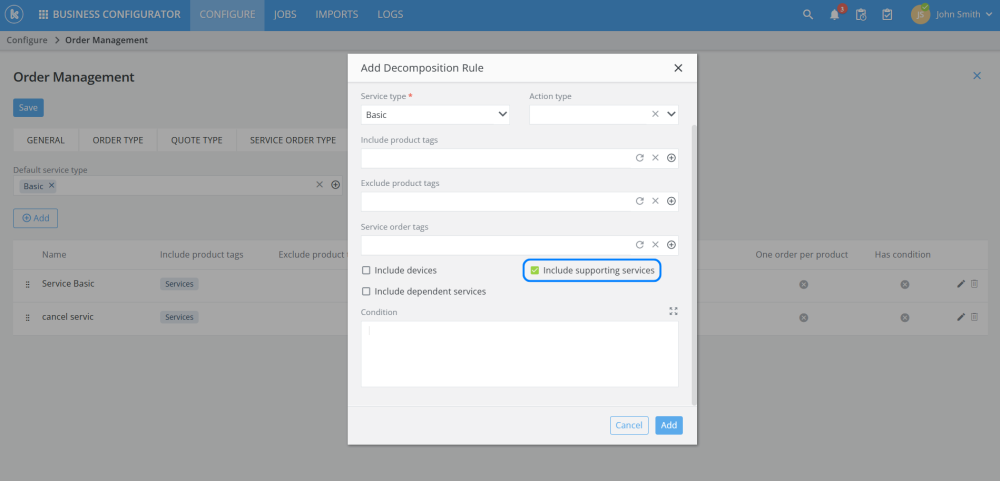Viewport: 1000px width, 481px height.
Task: Add a tag to Service order tags
Action: coord(671,245)
